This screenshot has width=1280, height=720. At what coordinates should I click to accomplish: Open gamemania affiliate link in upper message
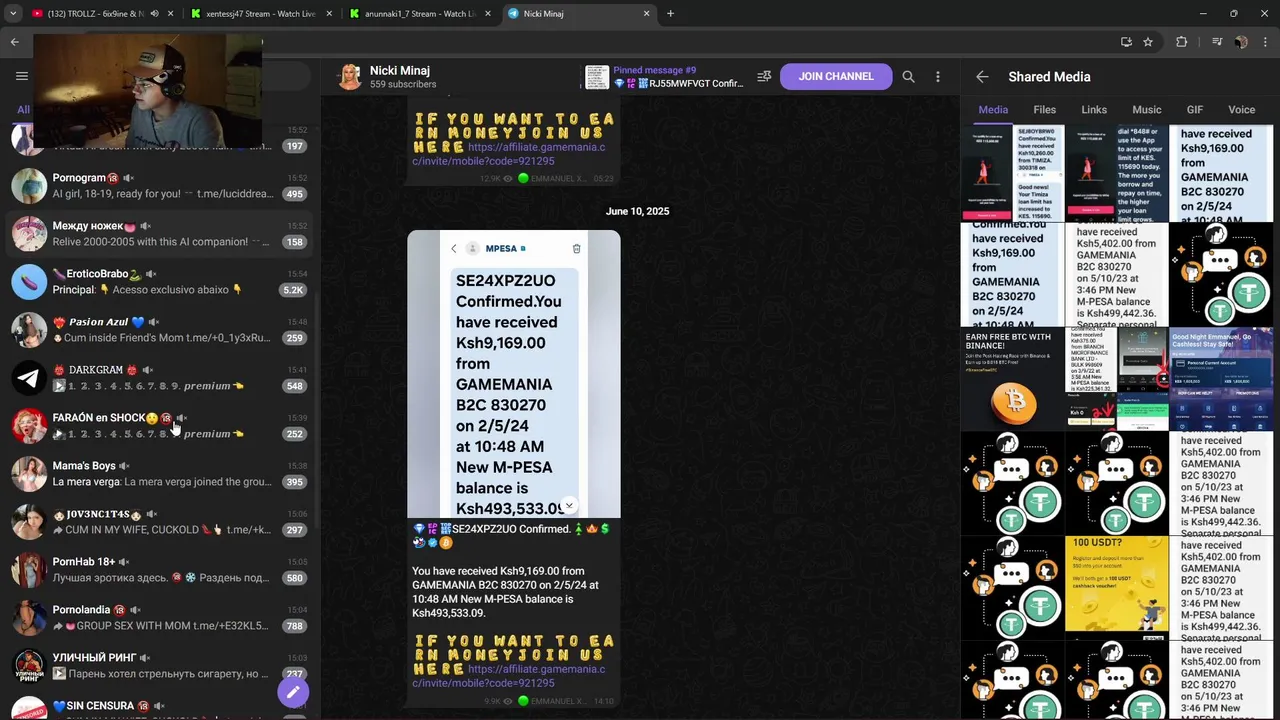click(x=508, y=154)
